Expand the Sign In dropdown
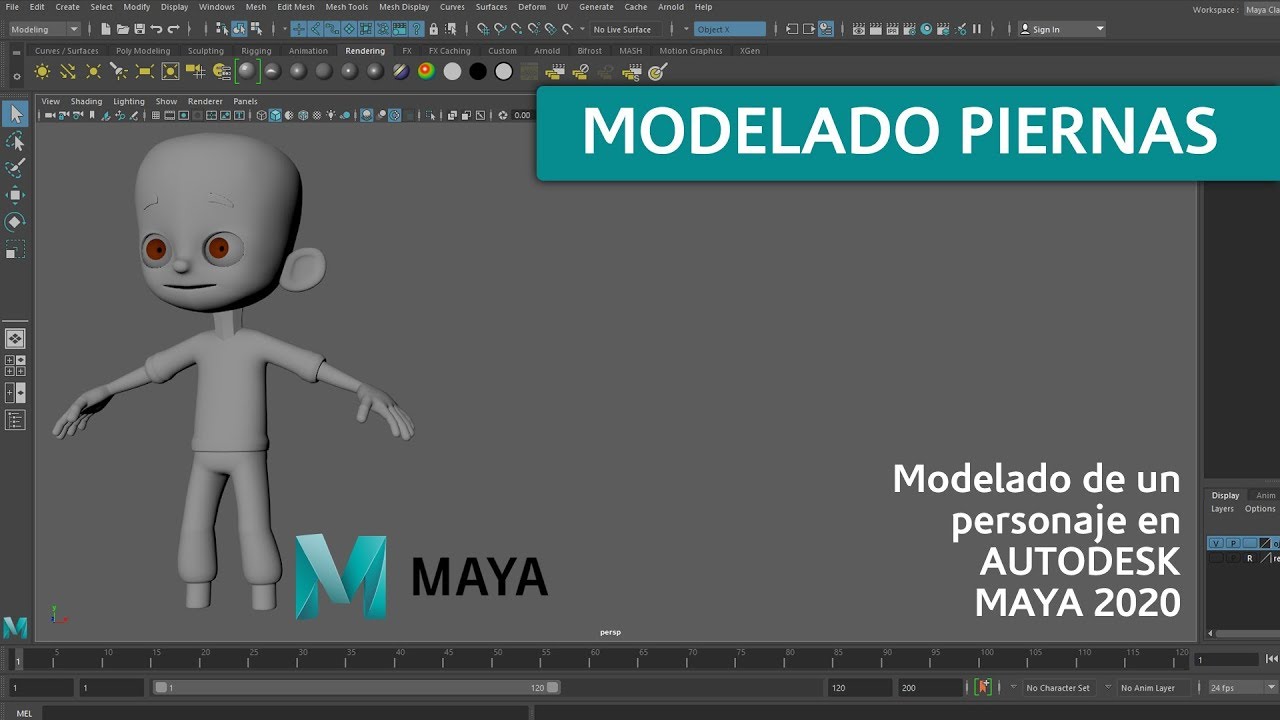This screenshot has width=1280, height=720. click(1062, 29)
